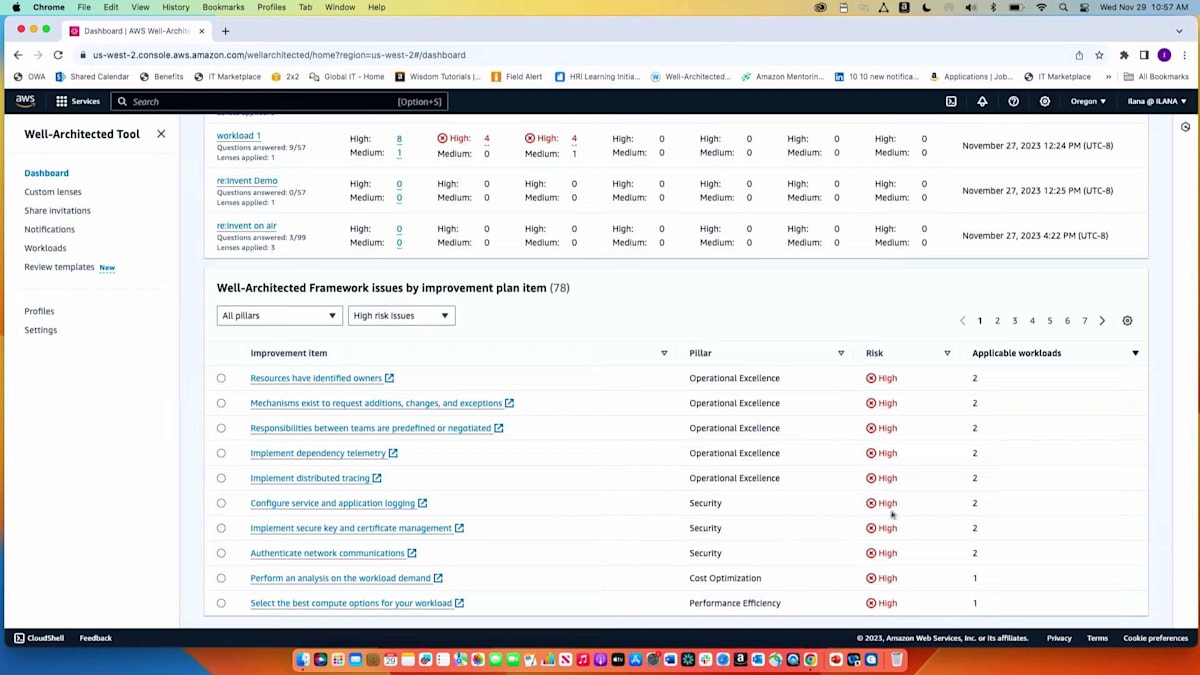Select radio for Perform an analysis on workload demand

click(x=221, y=578)
